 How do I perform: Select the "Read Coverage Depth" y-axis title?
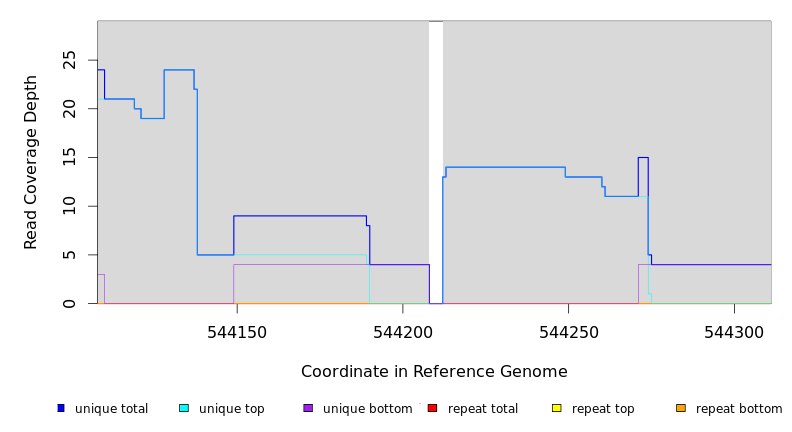coord(31,162)
